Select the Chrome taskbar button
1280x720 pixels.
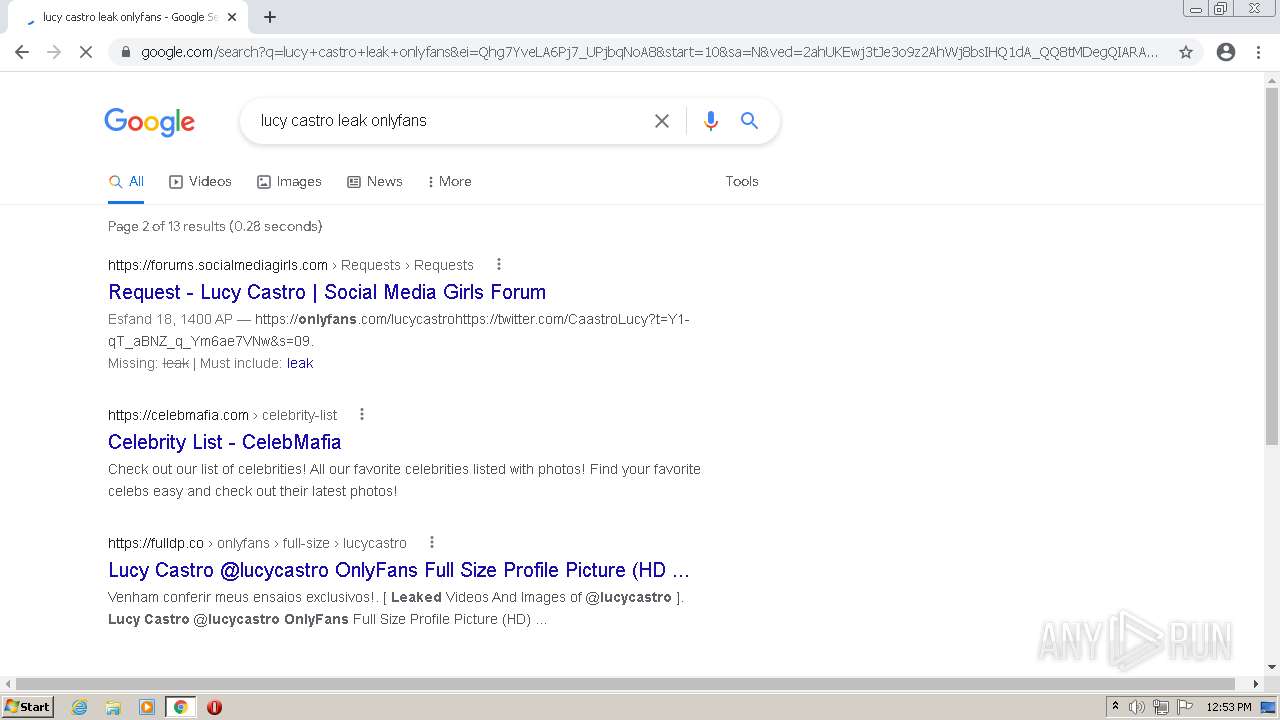180,707
